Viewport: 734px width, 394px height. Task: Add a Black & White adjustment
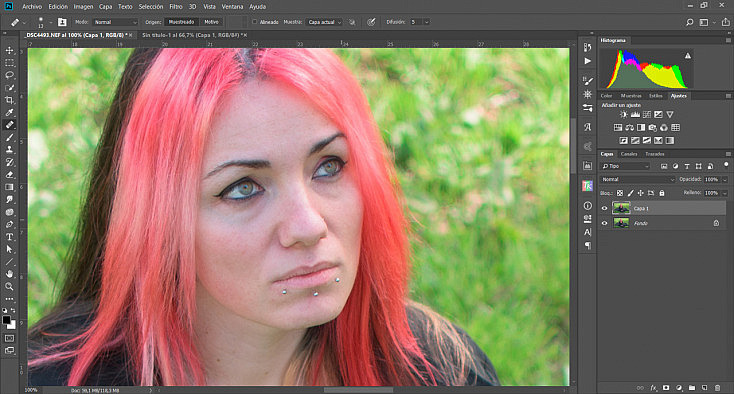[641, 128]
